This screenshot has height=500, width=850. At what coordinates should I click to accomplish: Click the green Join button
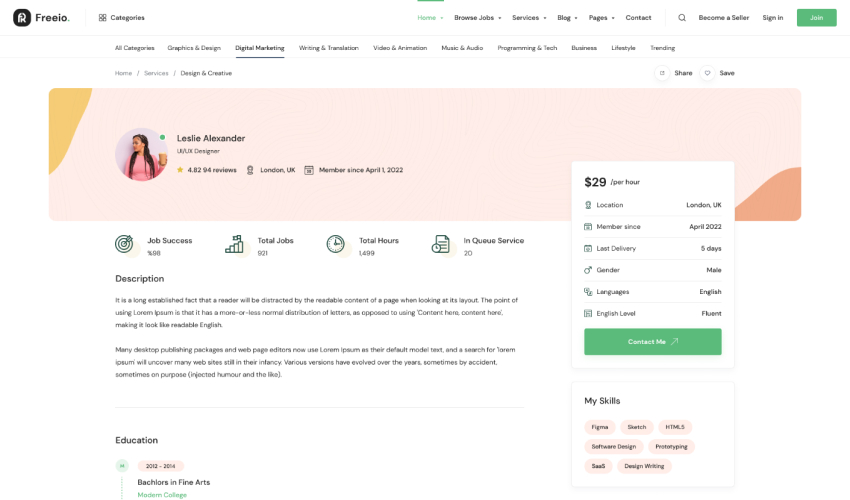[816, 17]
